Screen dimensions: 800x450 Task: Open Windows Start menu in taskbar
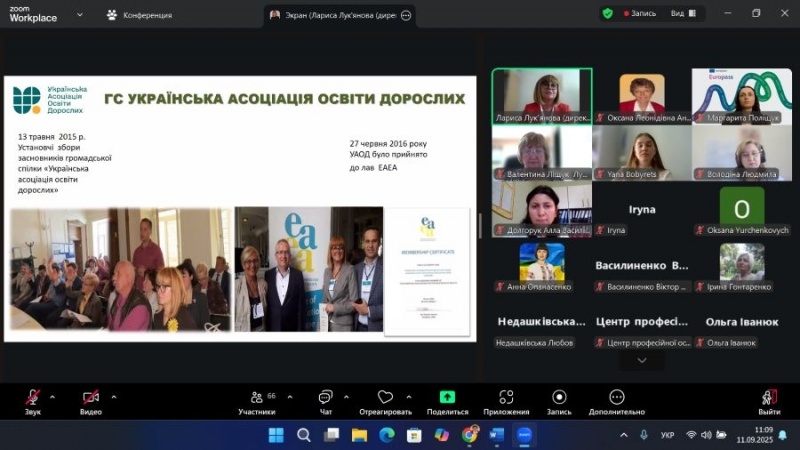(x=276, y=435)
